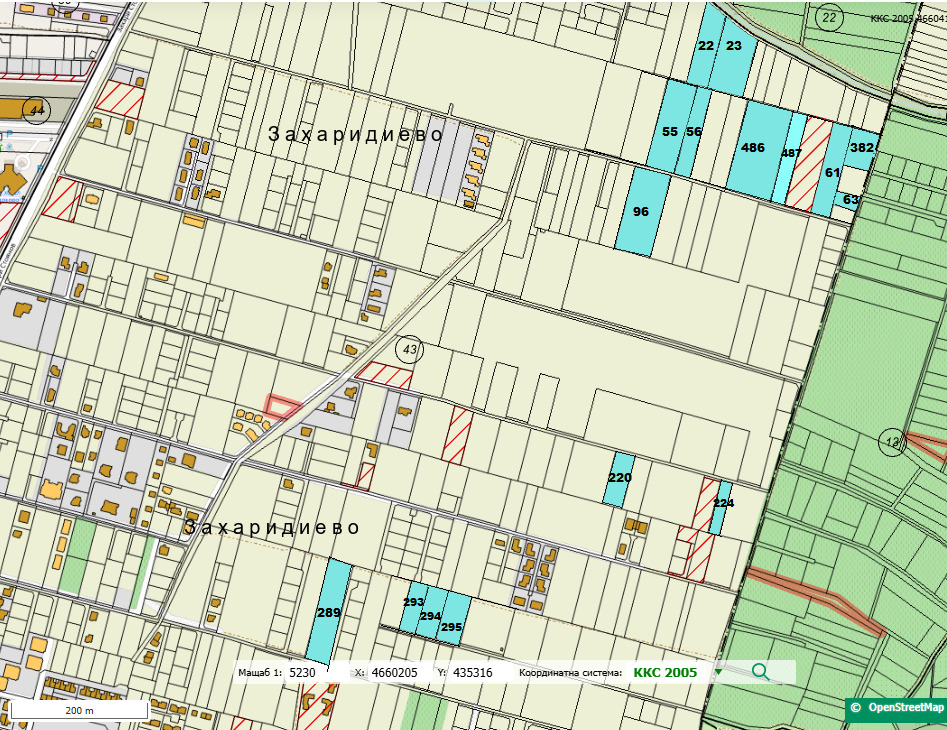
Task: Click the circled district marker 43
Action: (408, 349)
